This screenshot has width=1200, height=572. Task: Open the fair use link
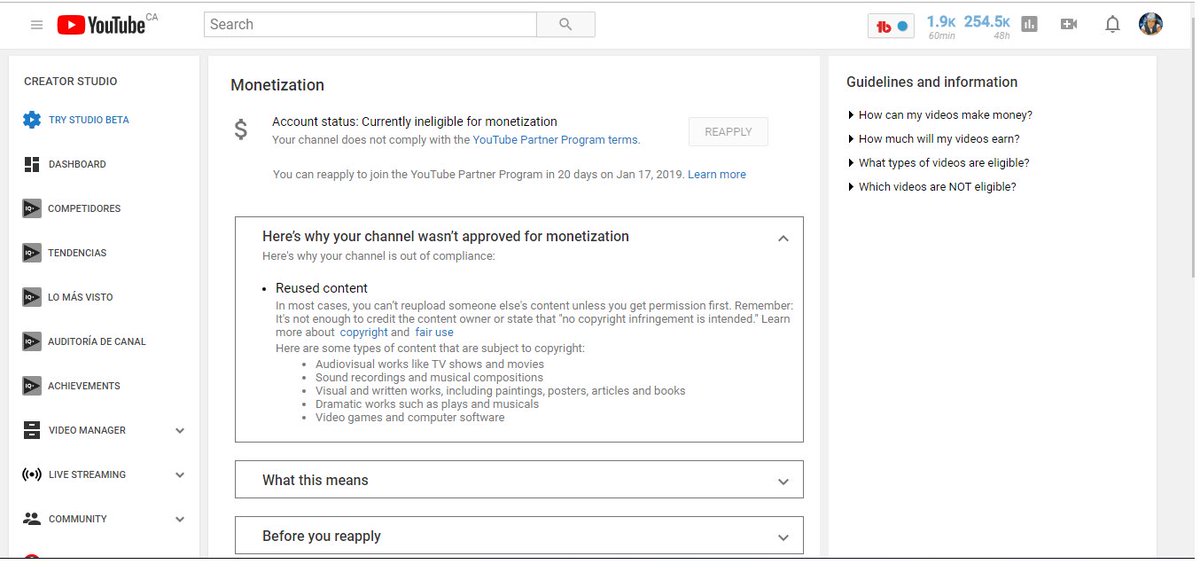tap(434, 332)
